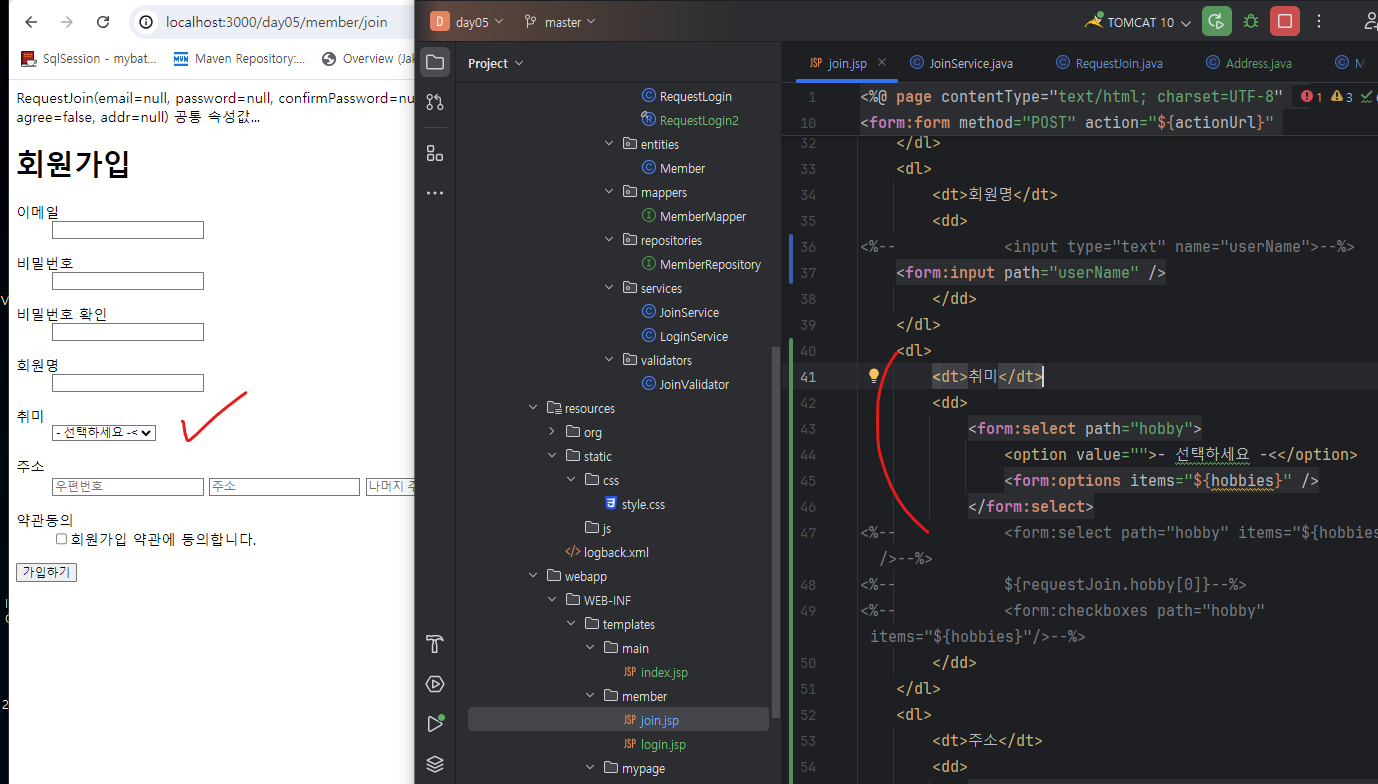Expand the mypage folder
Image resolution: width=1378 pixels, height=784 pixels.
click(x=590, y=768)
